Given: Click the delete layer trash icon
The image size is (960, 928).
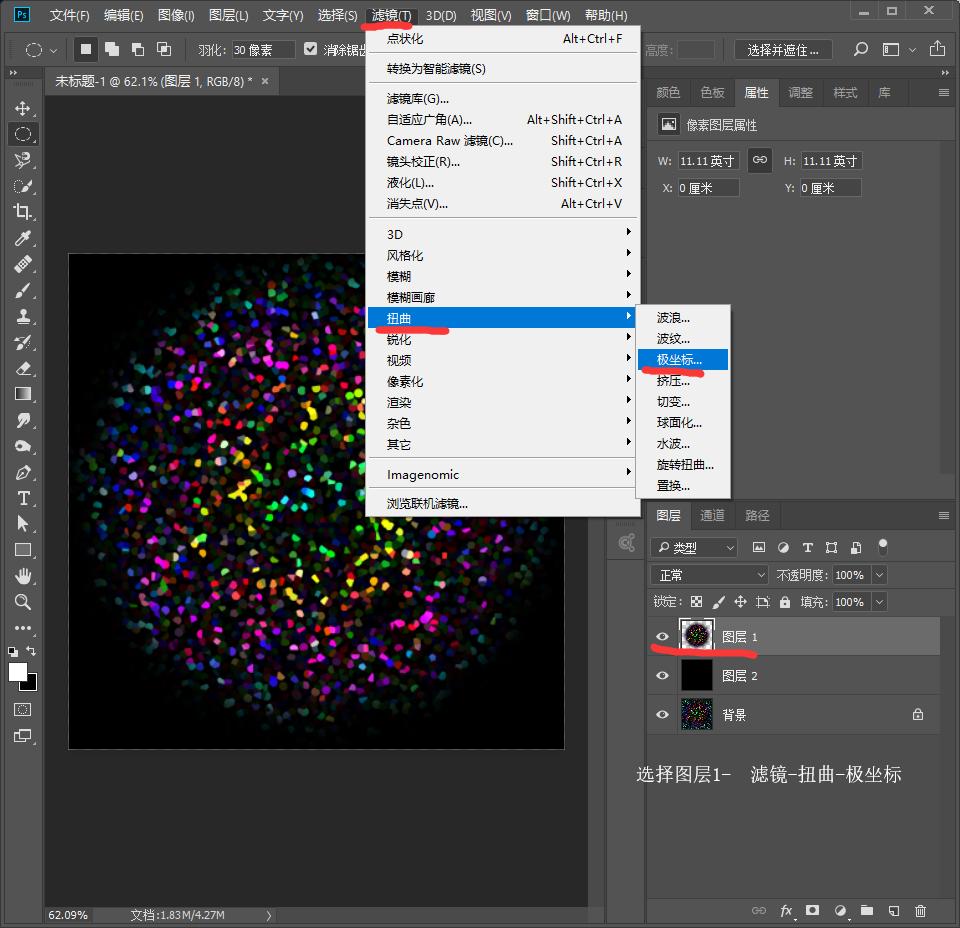Looking at the screenshot, I should (x=920, y=911).
